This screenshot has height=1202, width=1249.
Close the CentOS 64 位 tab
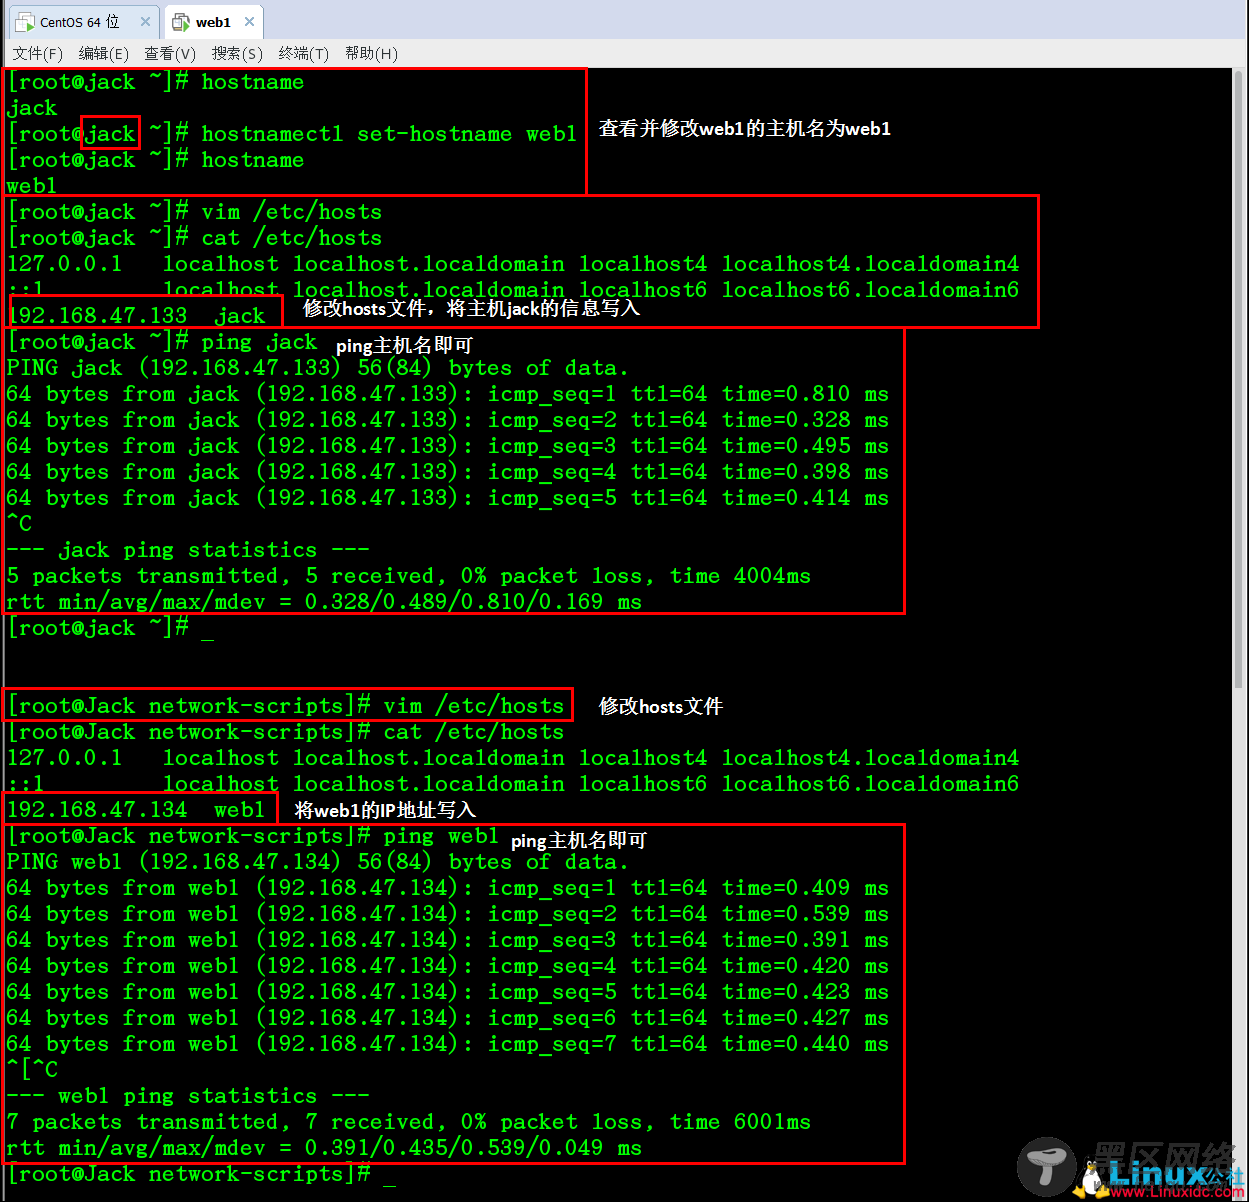tap(146, 21)
